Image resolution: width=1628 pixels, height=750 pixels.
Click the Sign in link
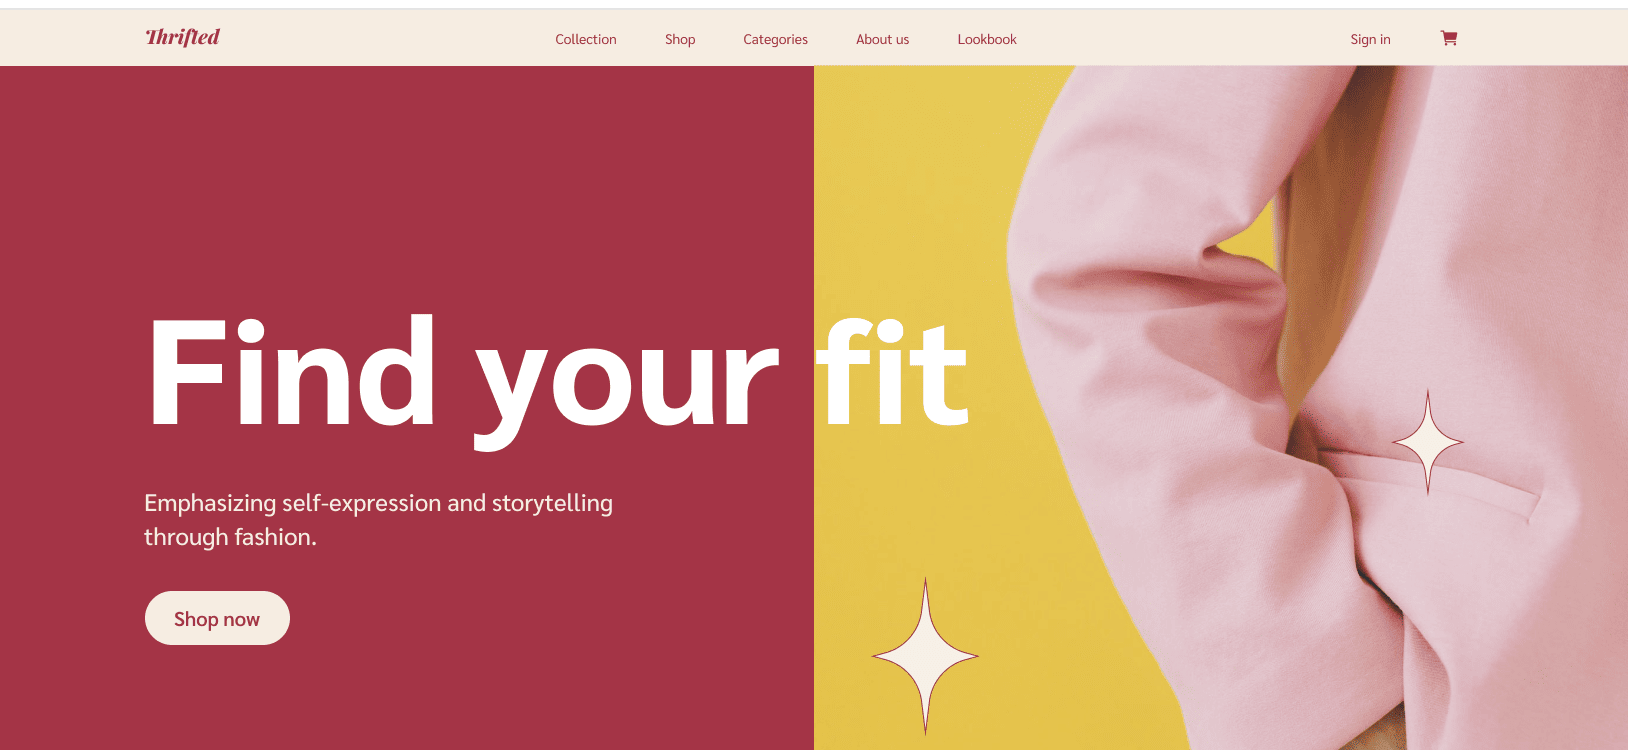1370,39
